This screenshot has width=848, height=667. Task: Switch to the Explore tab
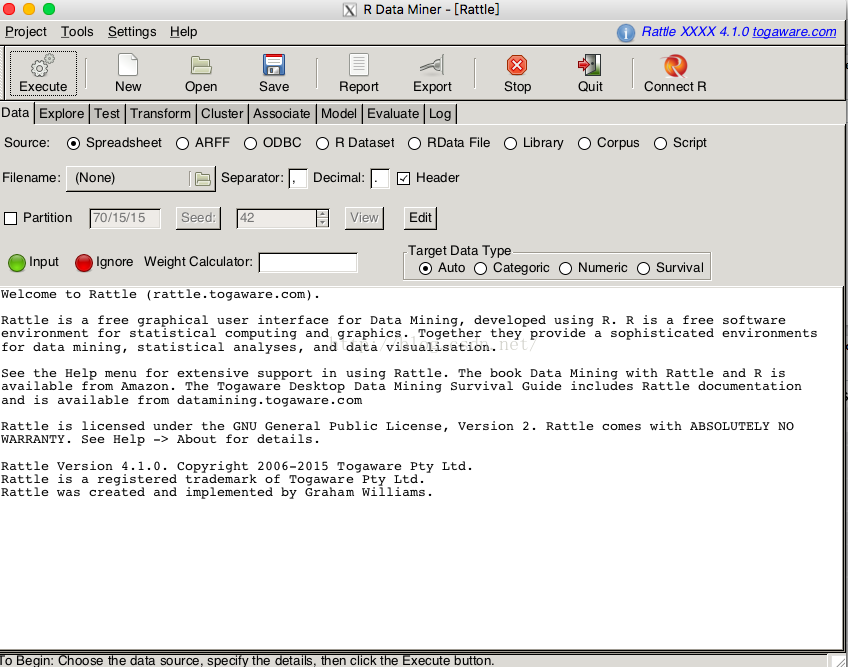click(x=62, y=114)
